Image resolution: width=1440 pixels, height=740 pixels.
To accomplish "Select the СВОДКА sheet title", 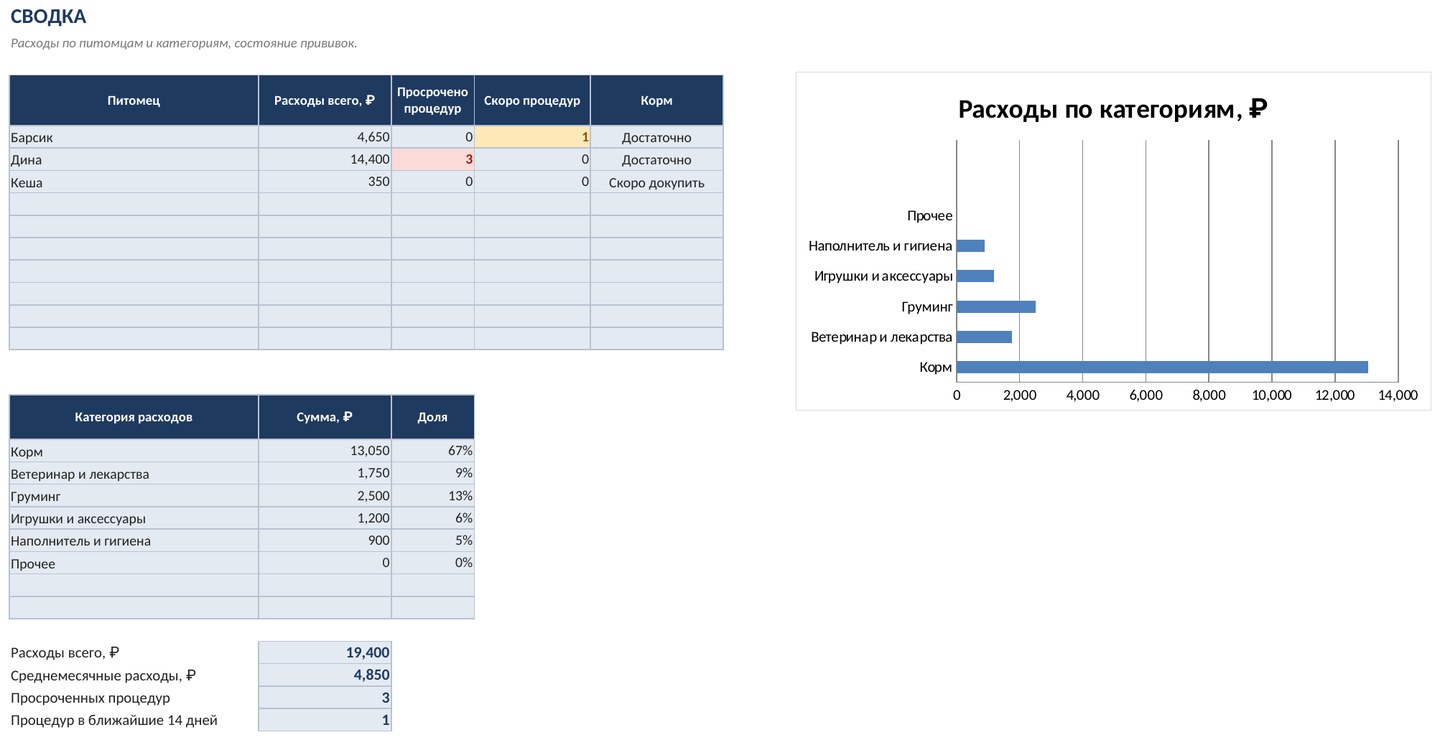I will [x=48, y=17].
